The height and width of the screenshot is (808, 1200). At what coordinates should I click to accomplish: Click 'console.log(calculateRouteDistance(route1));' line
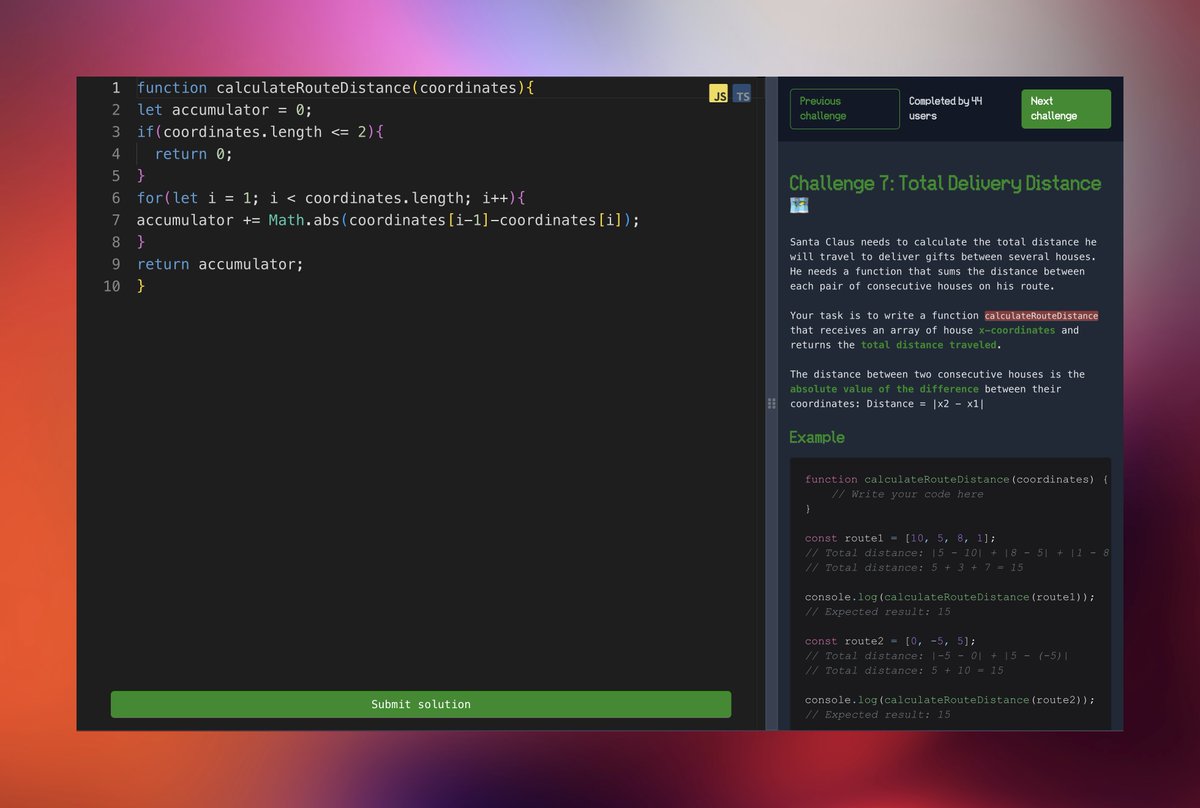tap(950, 597)
